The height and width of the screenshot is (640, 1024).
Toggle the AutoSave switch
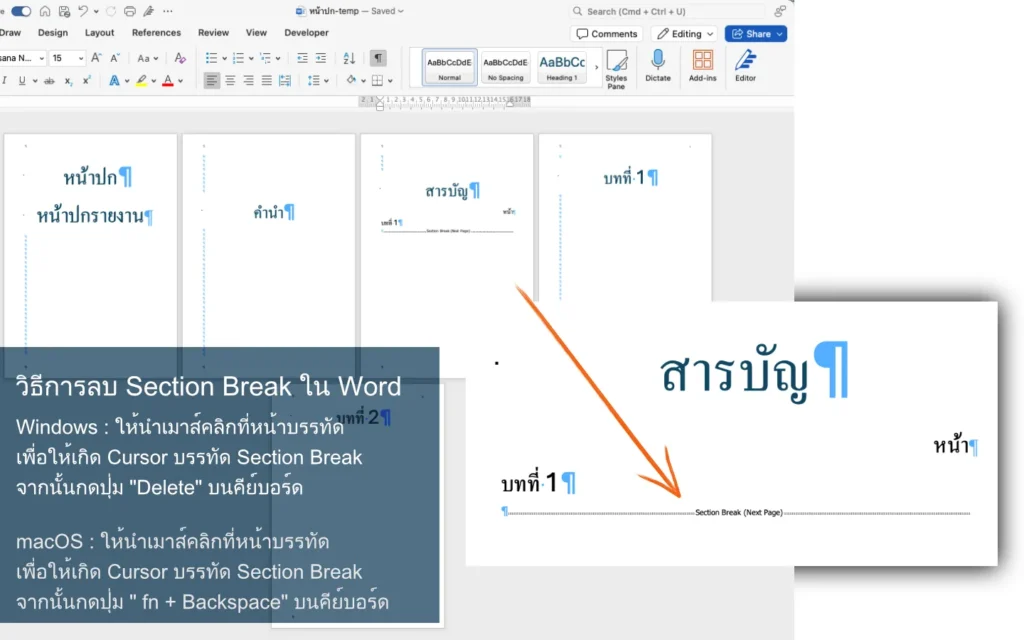pos(21,11)
